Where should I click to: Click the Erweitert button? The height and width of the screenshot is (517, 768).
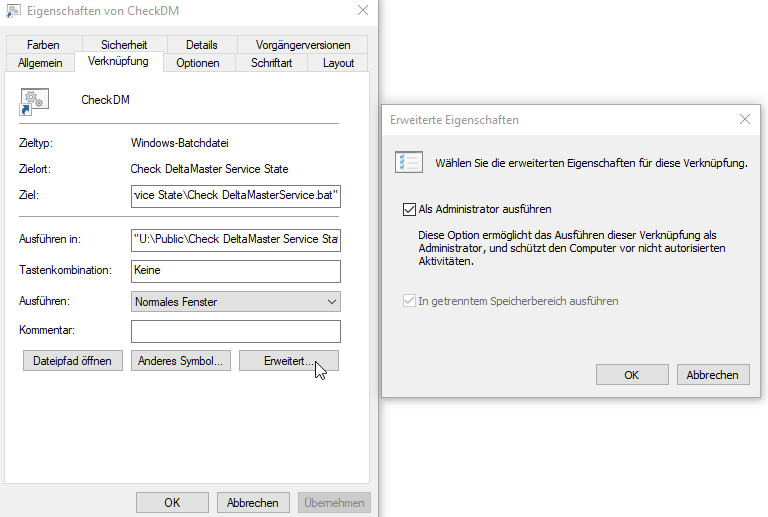point(289,360)
